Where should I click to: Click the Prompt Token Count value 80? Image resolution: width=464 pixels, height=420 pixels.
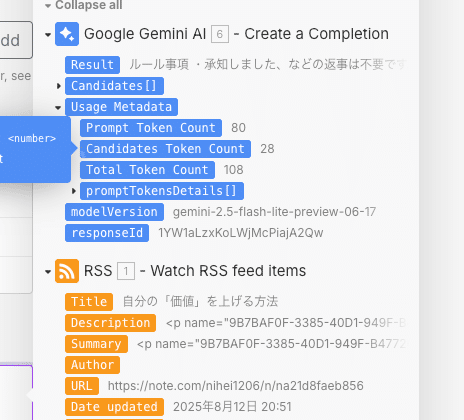pyautogui.click(x=238, y=128)
